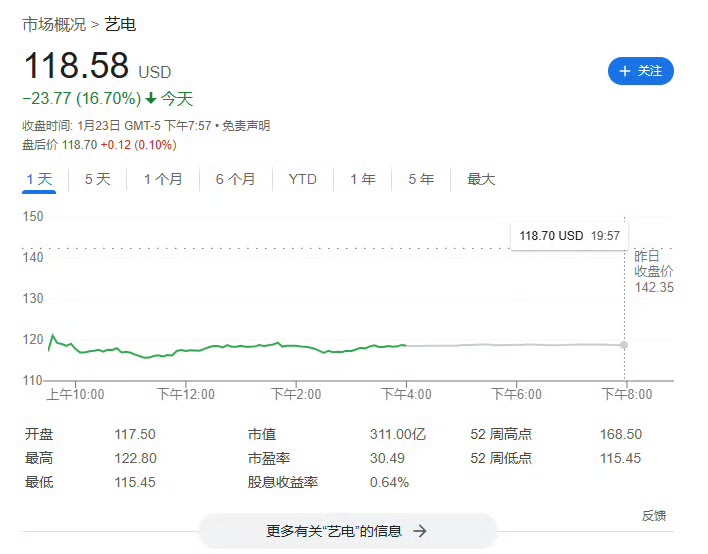Click the 市值 value 311.00亿
708x554 pixels.
click(398, 434)
